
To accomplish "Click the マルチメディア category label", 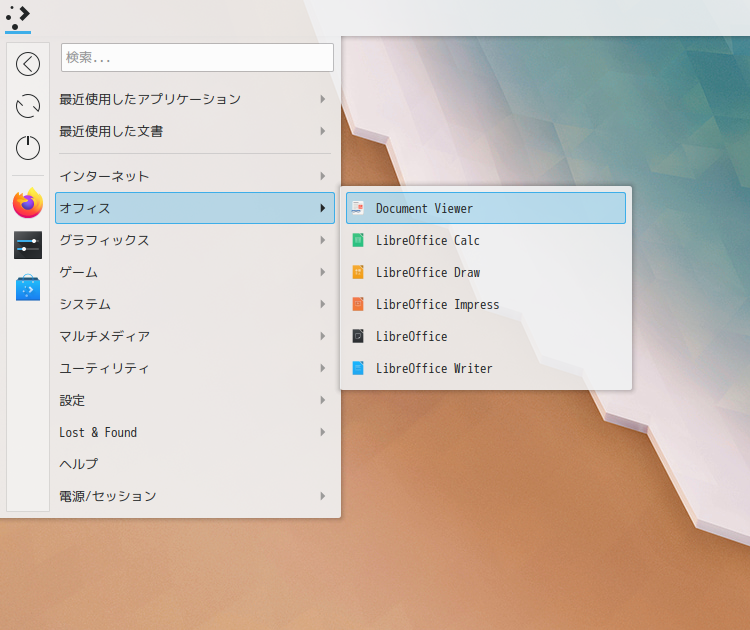I will point(104,336).
